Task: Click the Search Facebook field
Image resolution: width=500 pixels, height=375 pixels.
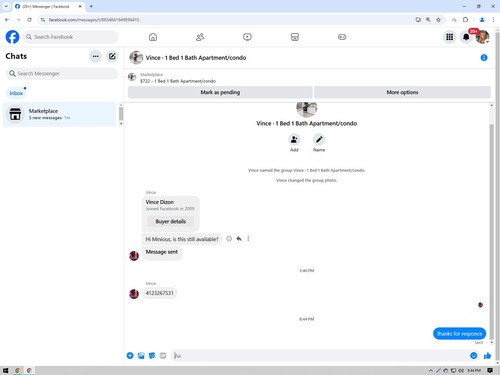Action: coord(70,37)
